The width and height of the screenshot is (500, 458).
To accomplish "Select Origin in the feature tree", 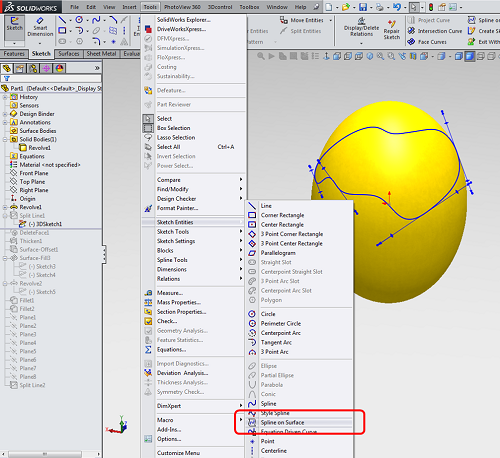I will coord(27,199).
